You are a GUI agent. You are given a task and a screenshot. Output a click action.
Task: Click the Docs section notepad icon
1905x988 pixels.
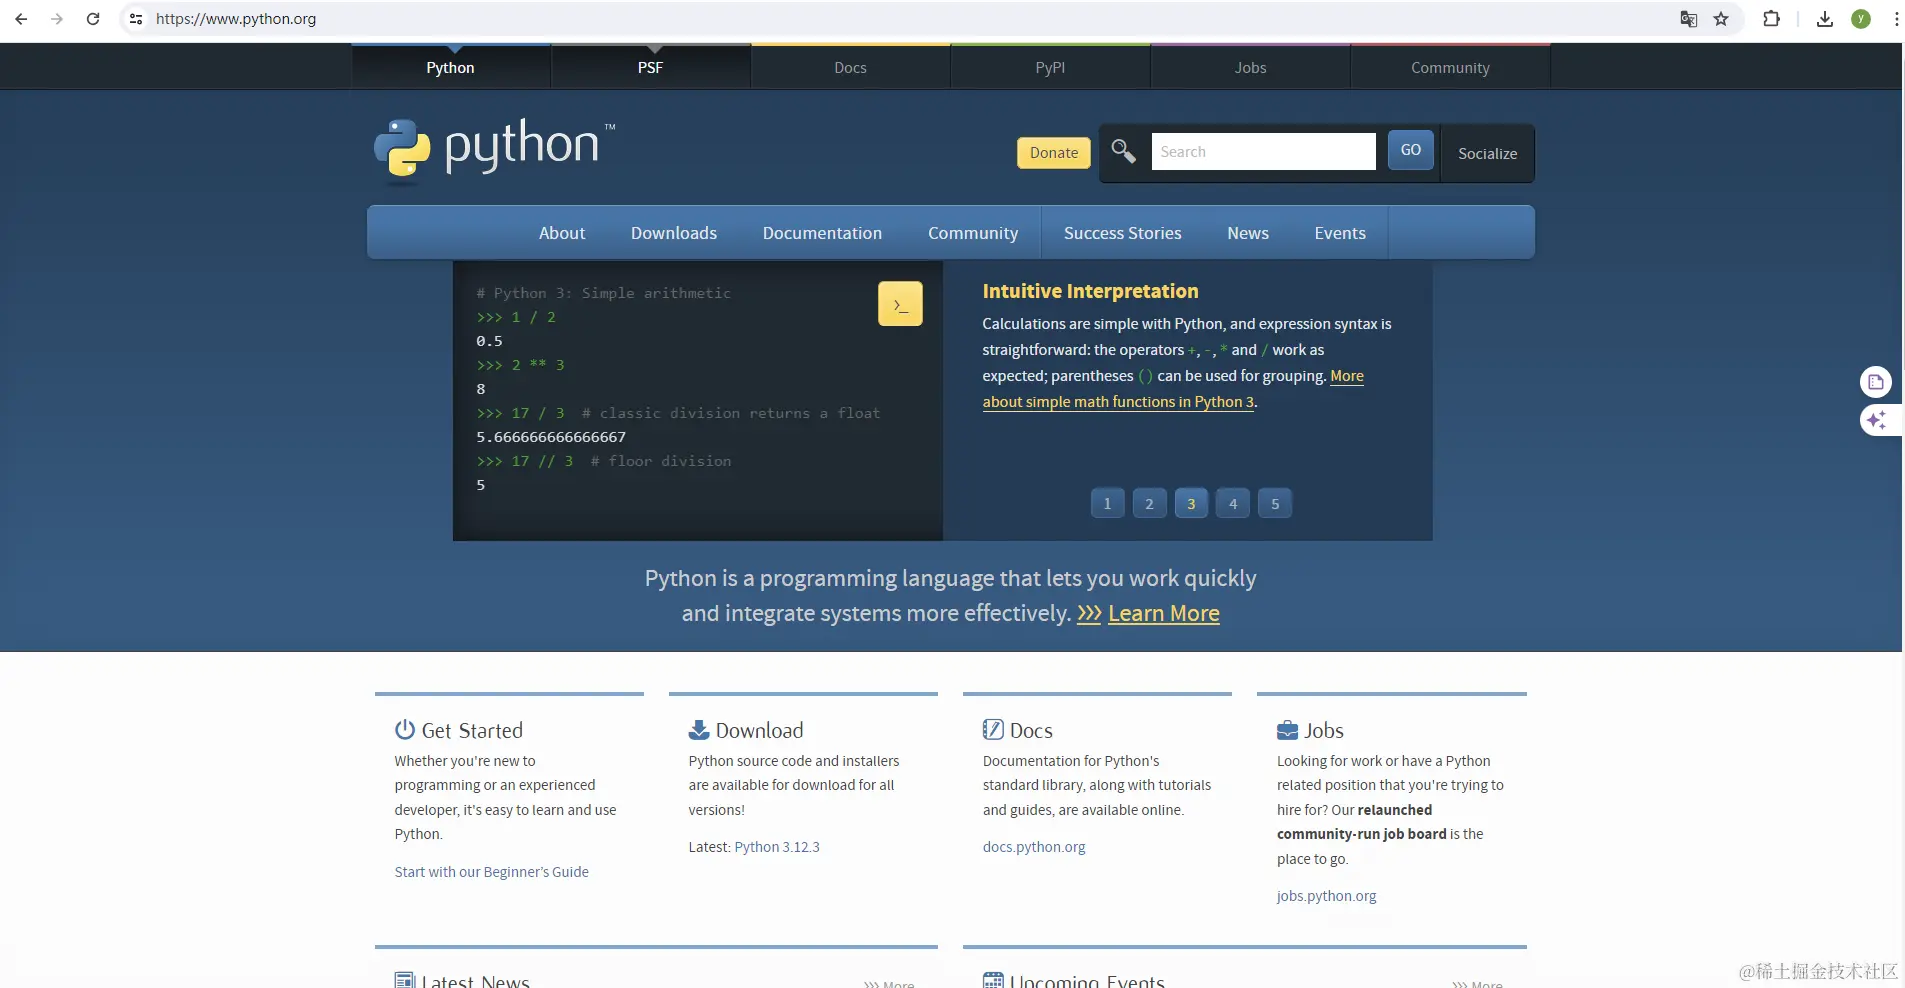(x=993, y=730)
